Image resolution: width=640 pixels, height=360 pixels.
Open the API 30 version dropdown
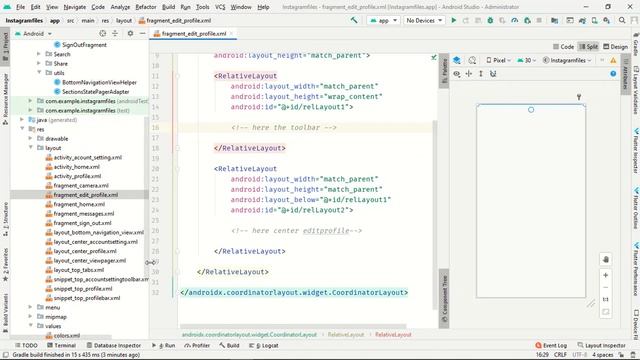[x=527, y=60]
